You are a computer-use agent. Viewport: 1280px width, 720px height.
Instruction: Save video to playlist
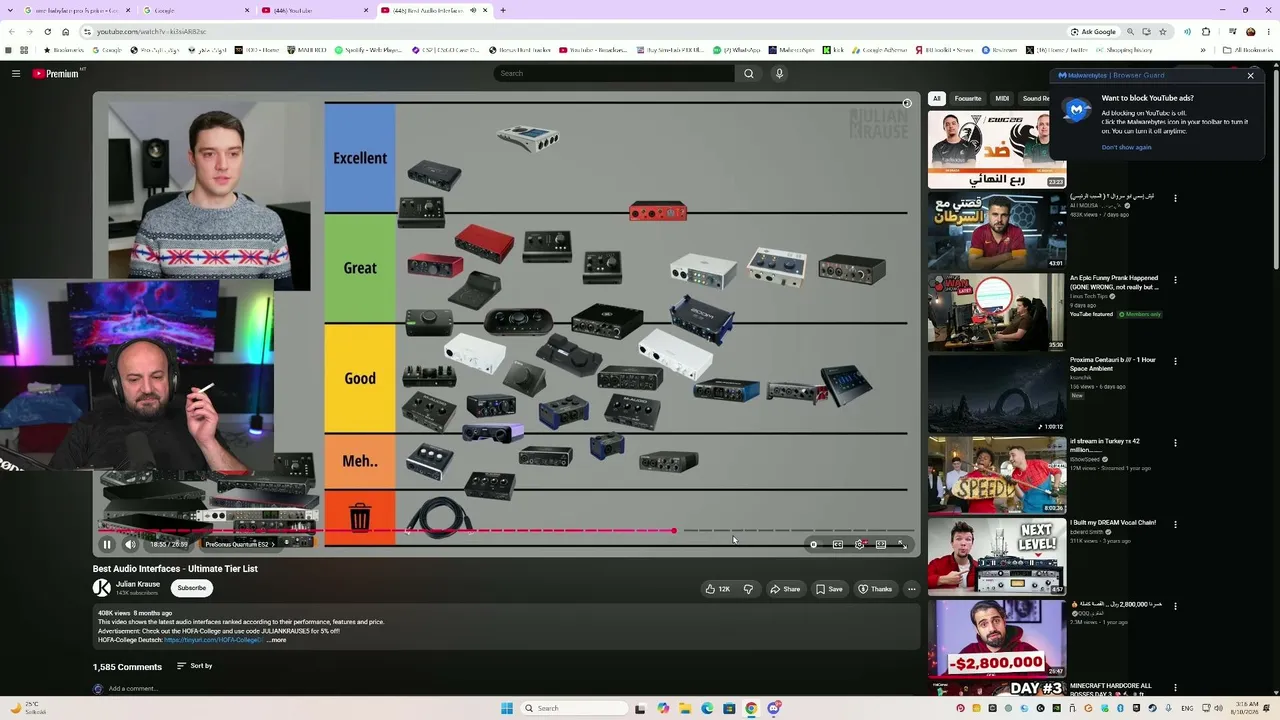click(829, 589)
